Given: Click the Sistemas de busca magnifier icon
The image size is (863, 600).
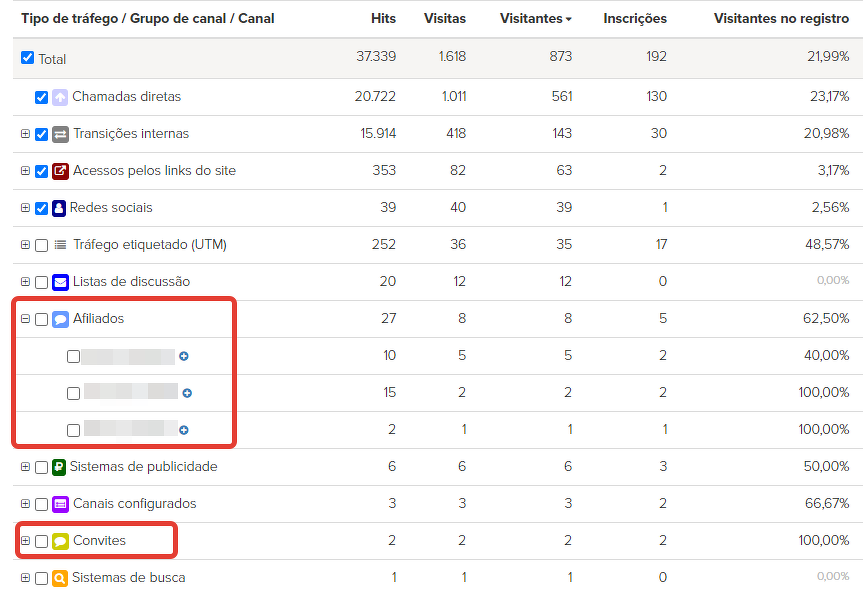Looking at the screenshot, I should (59, 578).
